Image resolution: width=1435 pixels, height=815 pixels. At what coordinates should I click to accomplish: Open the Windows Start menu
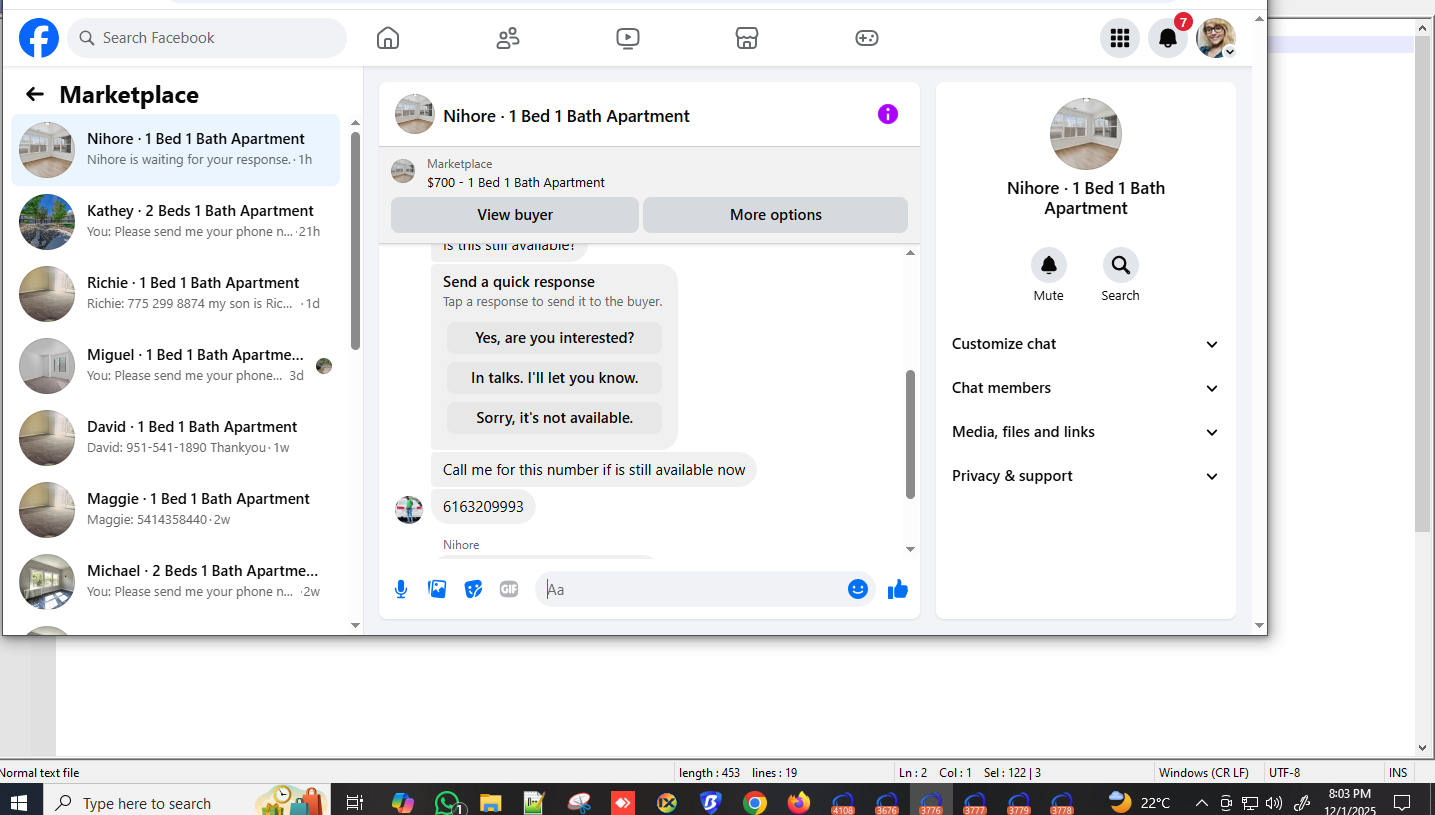tap(19, 802)
